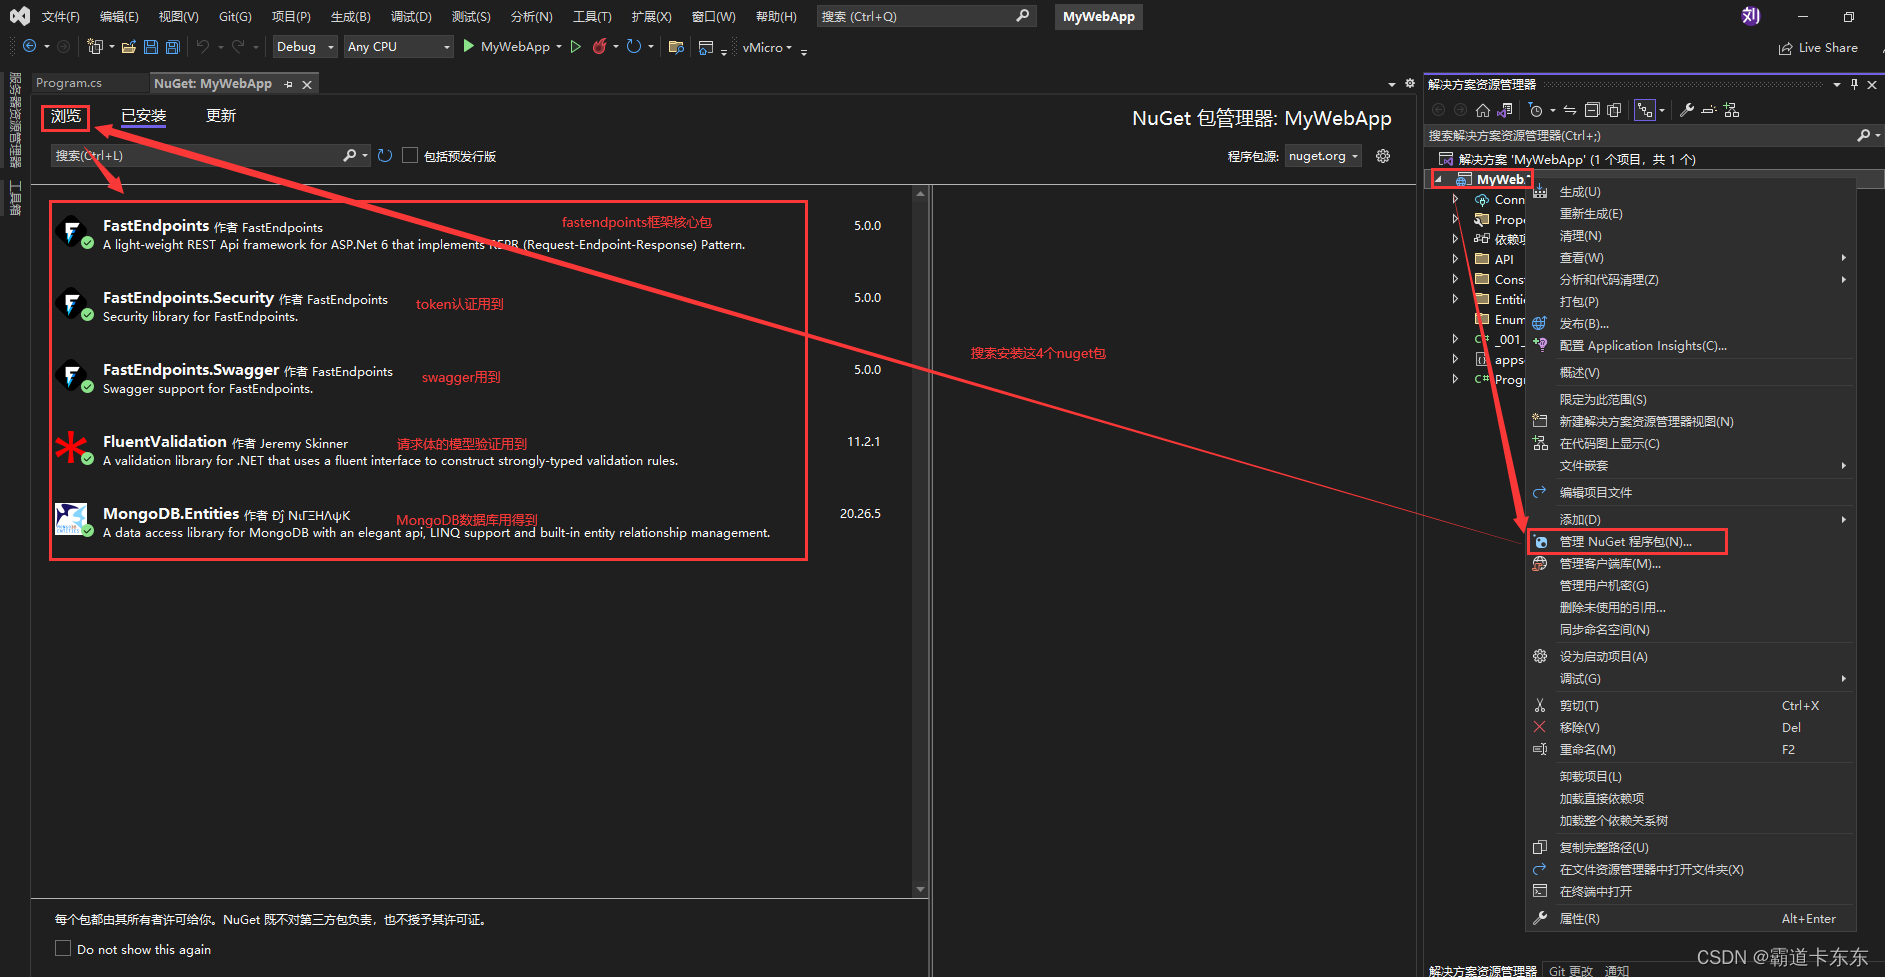
Task: Open the 添加(D) Add submenu
Action: click(1690, 519)
